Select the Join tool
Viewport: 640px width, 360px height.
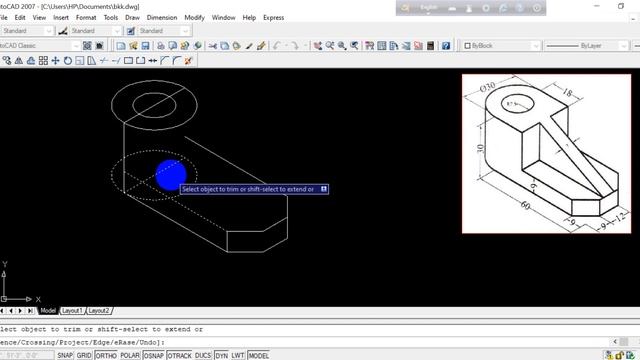(153, 61)
